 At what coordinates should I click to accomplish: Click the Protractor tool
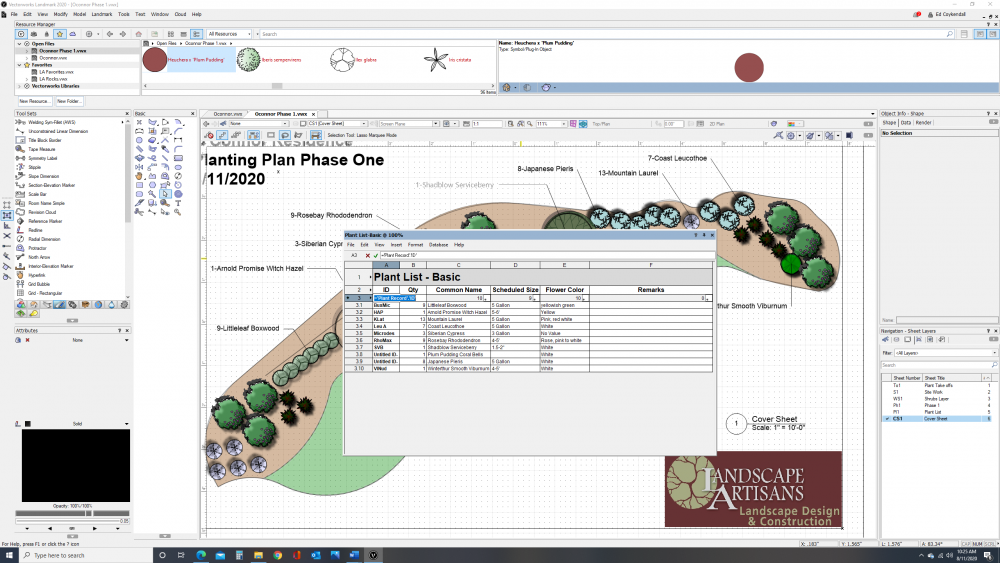pos(39,248)
